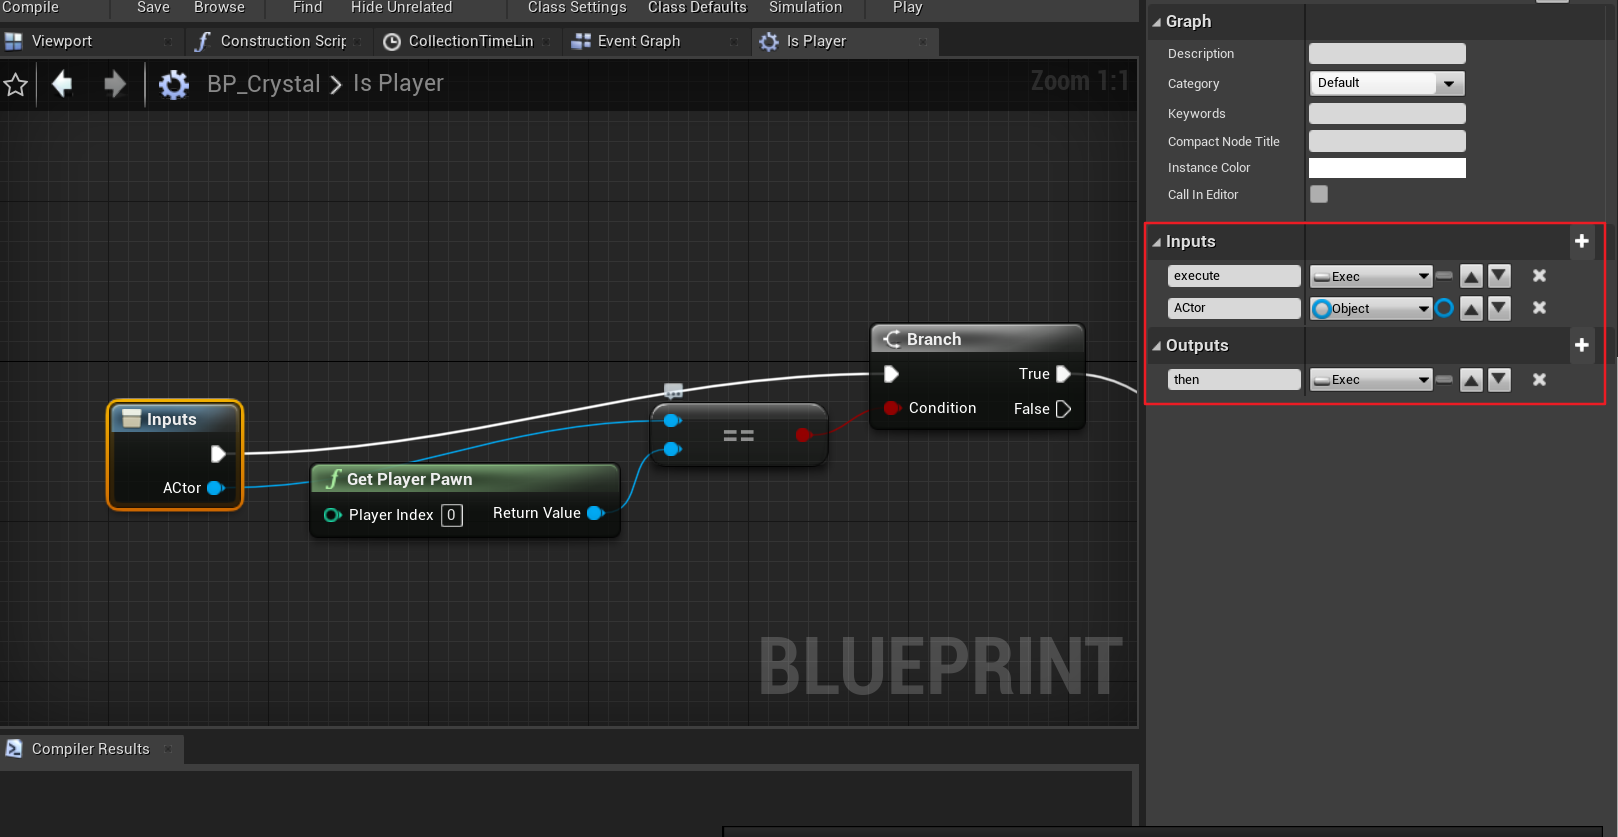Click the Construction Script function icon
Screen dimensions: 1618x837
[x=202, y=41]
